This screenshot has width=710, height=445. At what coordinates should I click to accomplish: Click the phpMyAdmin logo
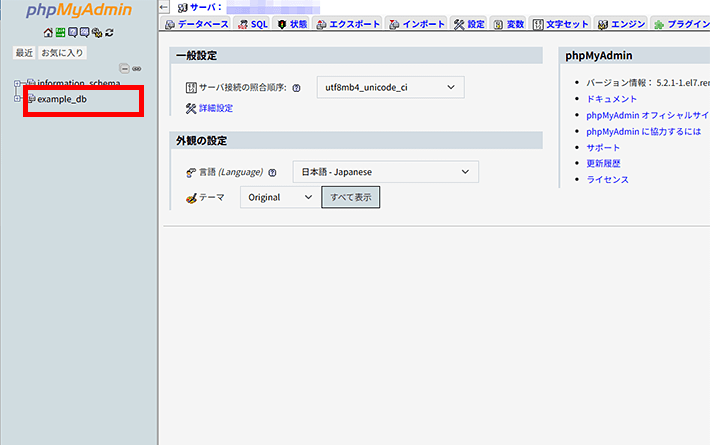[x=79, y=10]
